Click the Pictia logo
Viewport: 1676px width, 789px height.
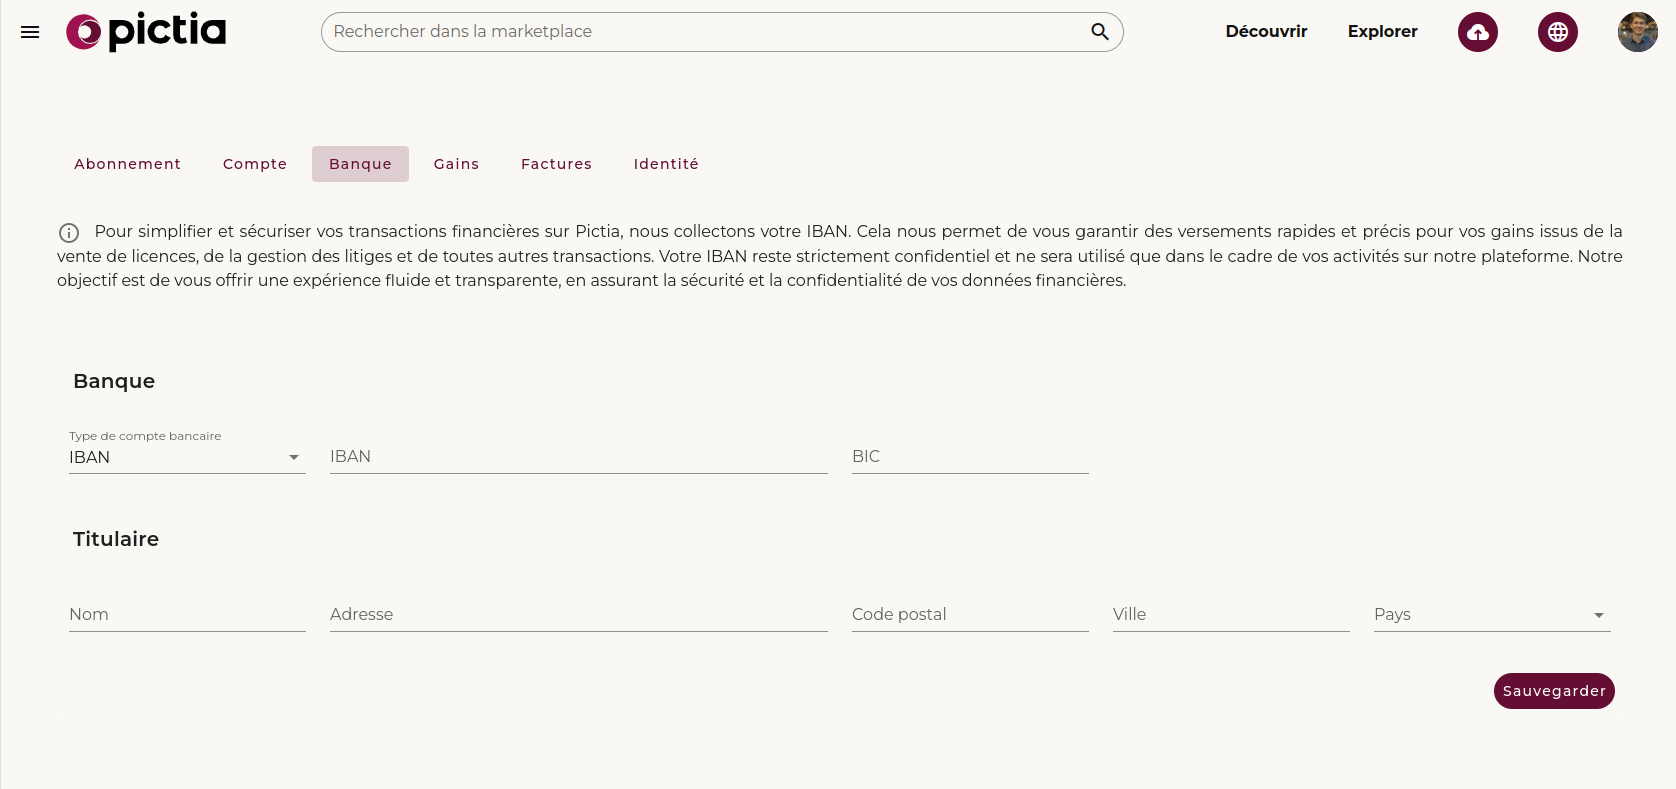point(146,32)
